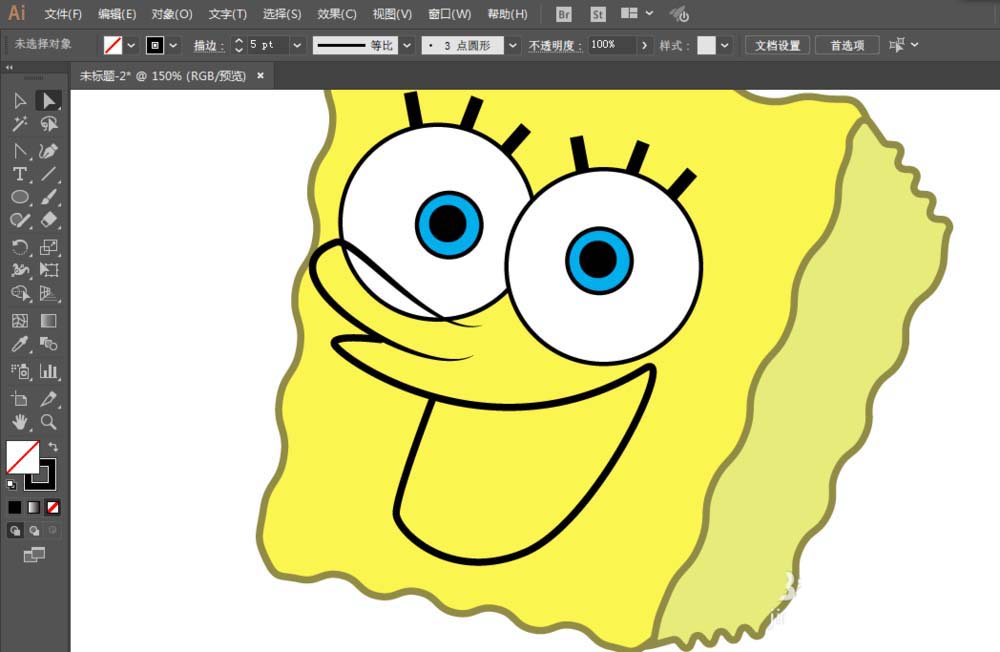Image resolution: width=1000 pixels, height=652 pixels.
Task: Click the 不透明度 100% input field
Action: (x=611, y=46)
